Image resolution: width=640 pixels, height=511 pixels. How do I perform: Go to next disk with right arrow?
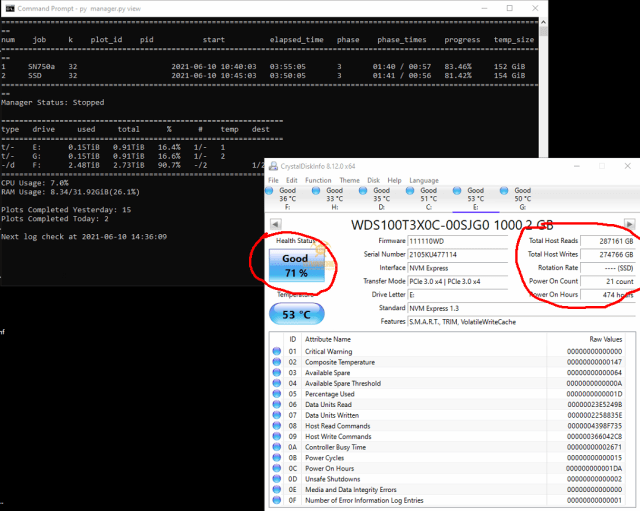coord(629,224)
